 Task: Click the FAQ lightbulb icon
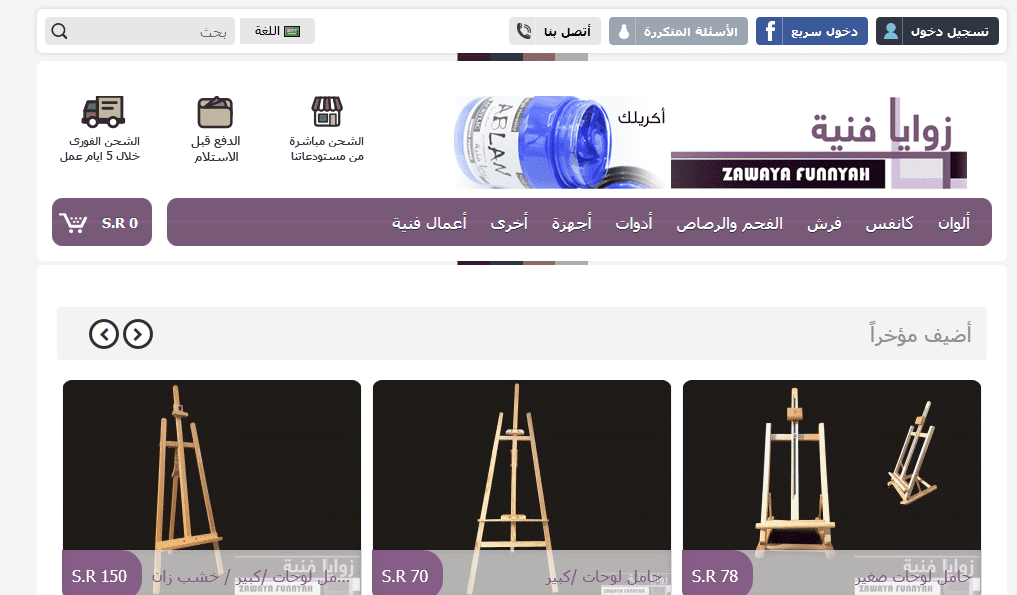click(623, 31)
